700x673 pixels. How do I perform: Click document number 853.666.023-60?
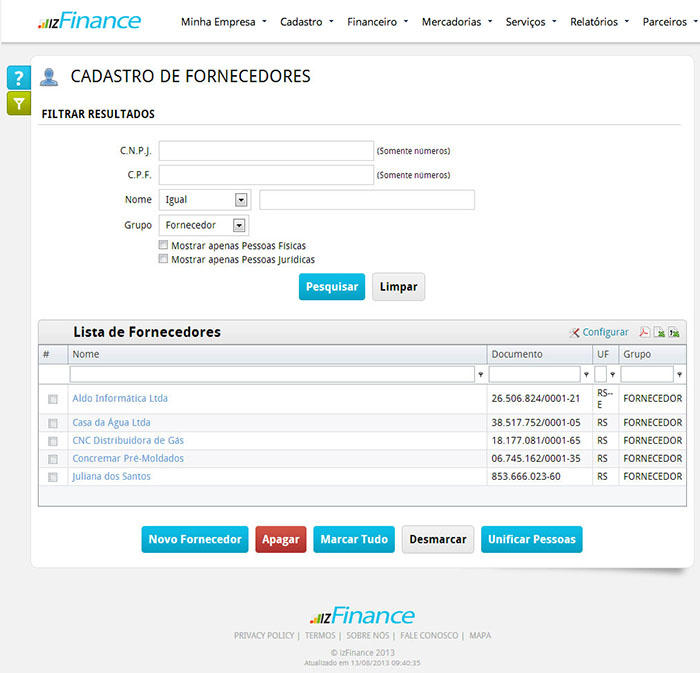point(526,477)
